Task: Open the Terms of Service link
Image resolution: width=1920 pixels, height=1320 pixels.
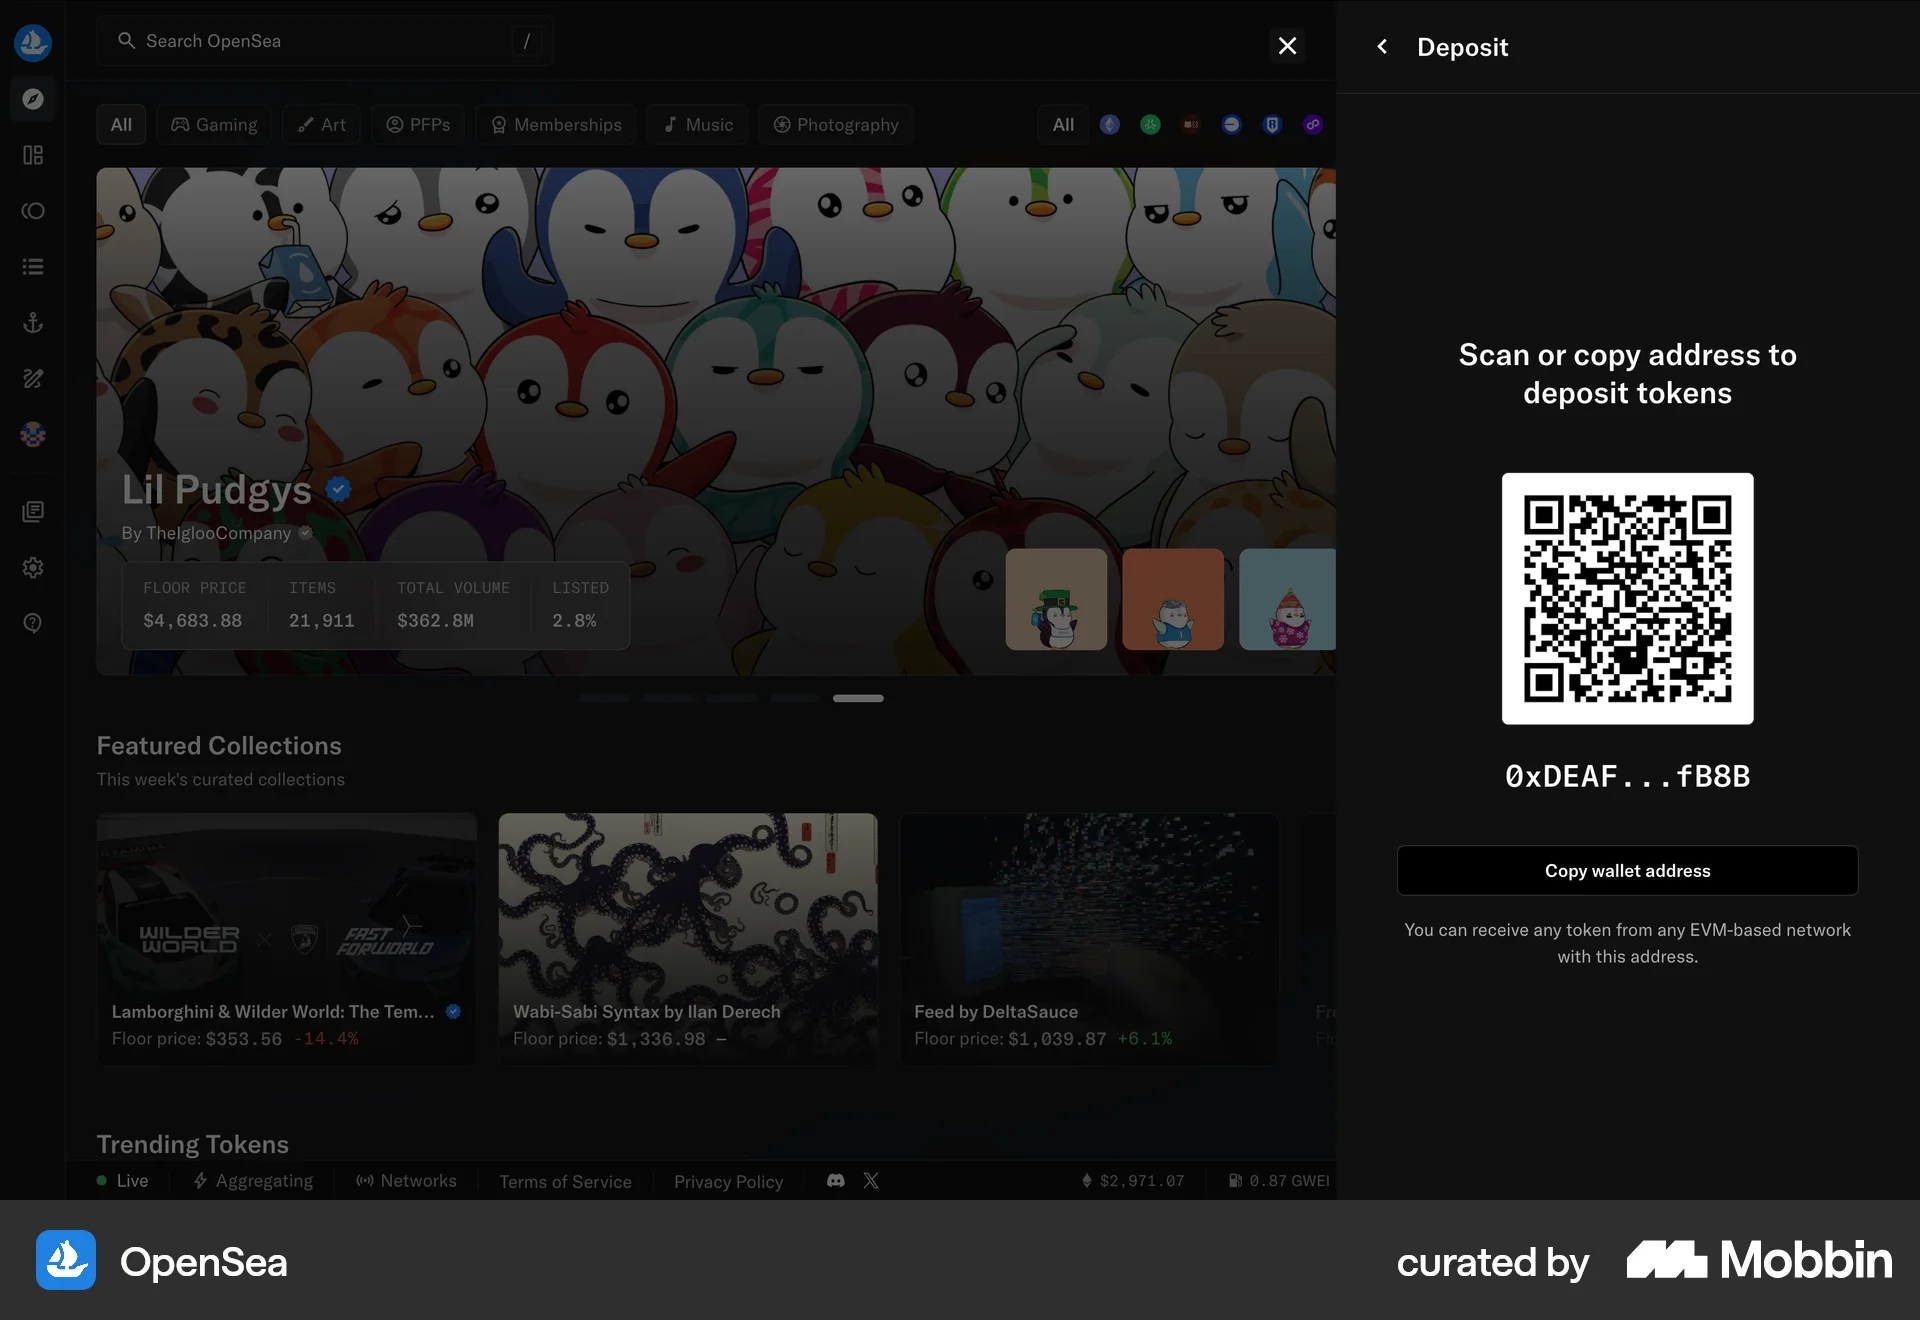Action: click(565, 1181)
